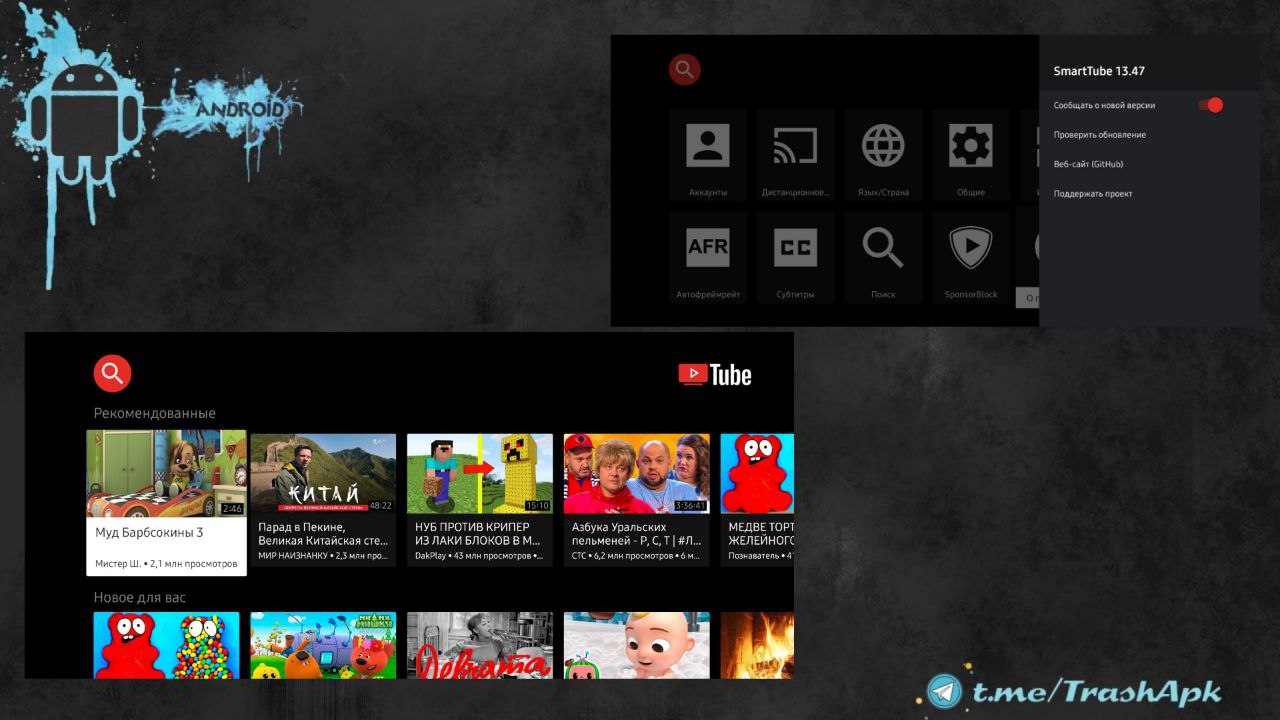
Task: Open the Автофреймрейт AFR tile
Action: pyautogui.click(x=708, y=255)
